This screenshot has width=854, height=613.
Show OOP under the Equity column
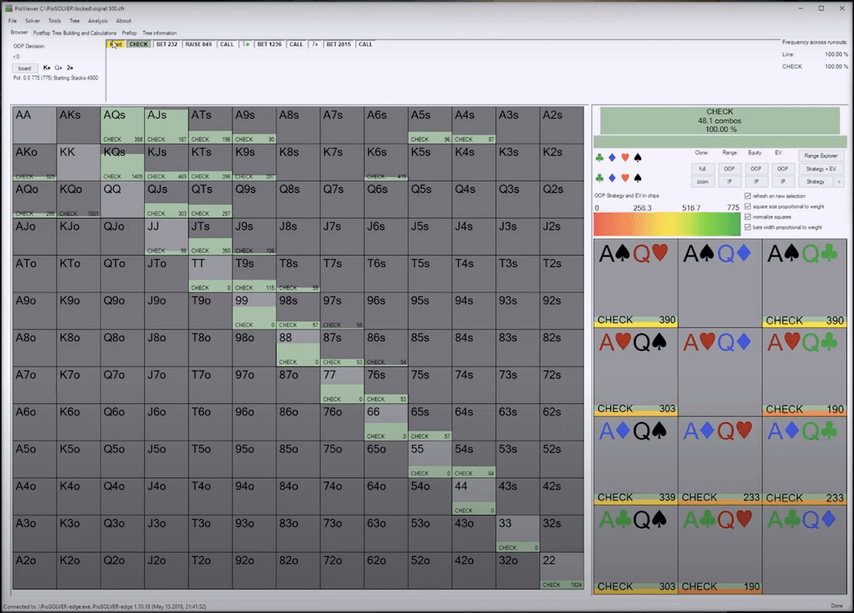(x=756, y=169)
